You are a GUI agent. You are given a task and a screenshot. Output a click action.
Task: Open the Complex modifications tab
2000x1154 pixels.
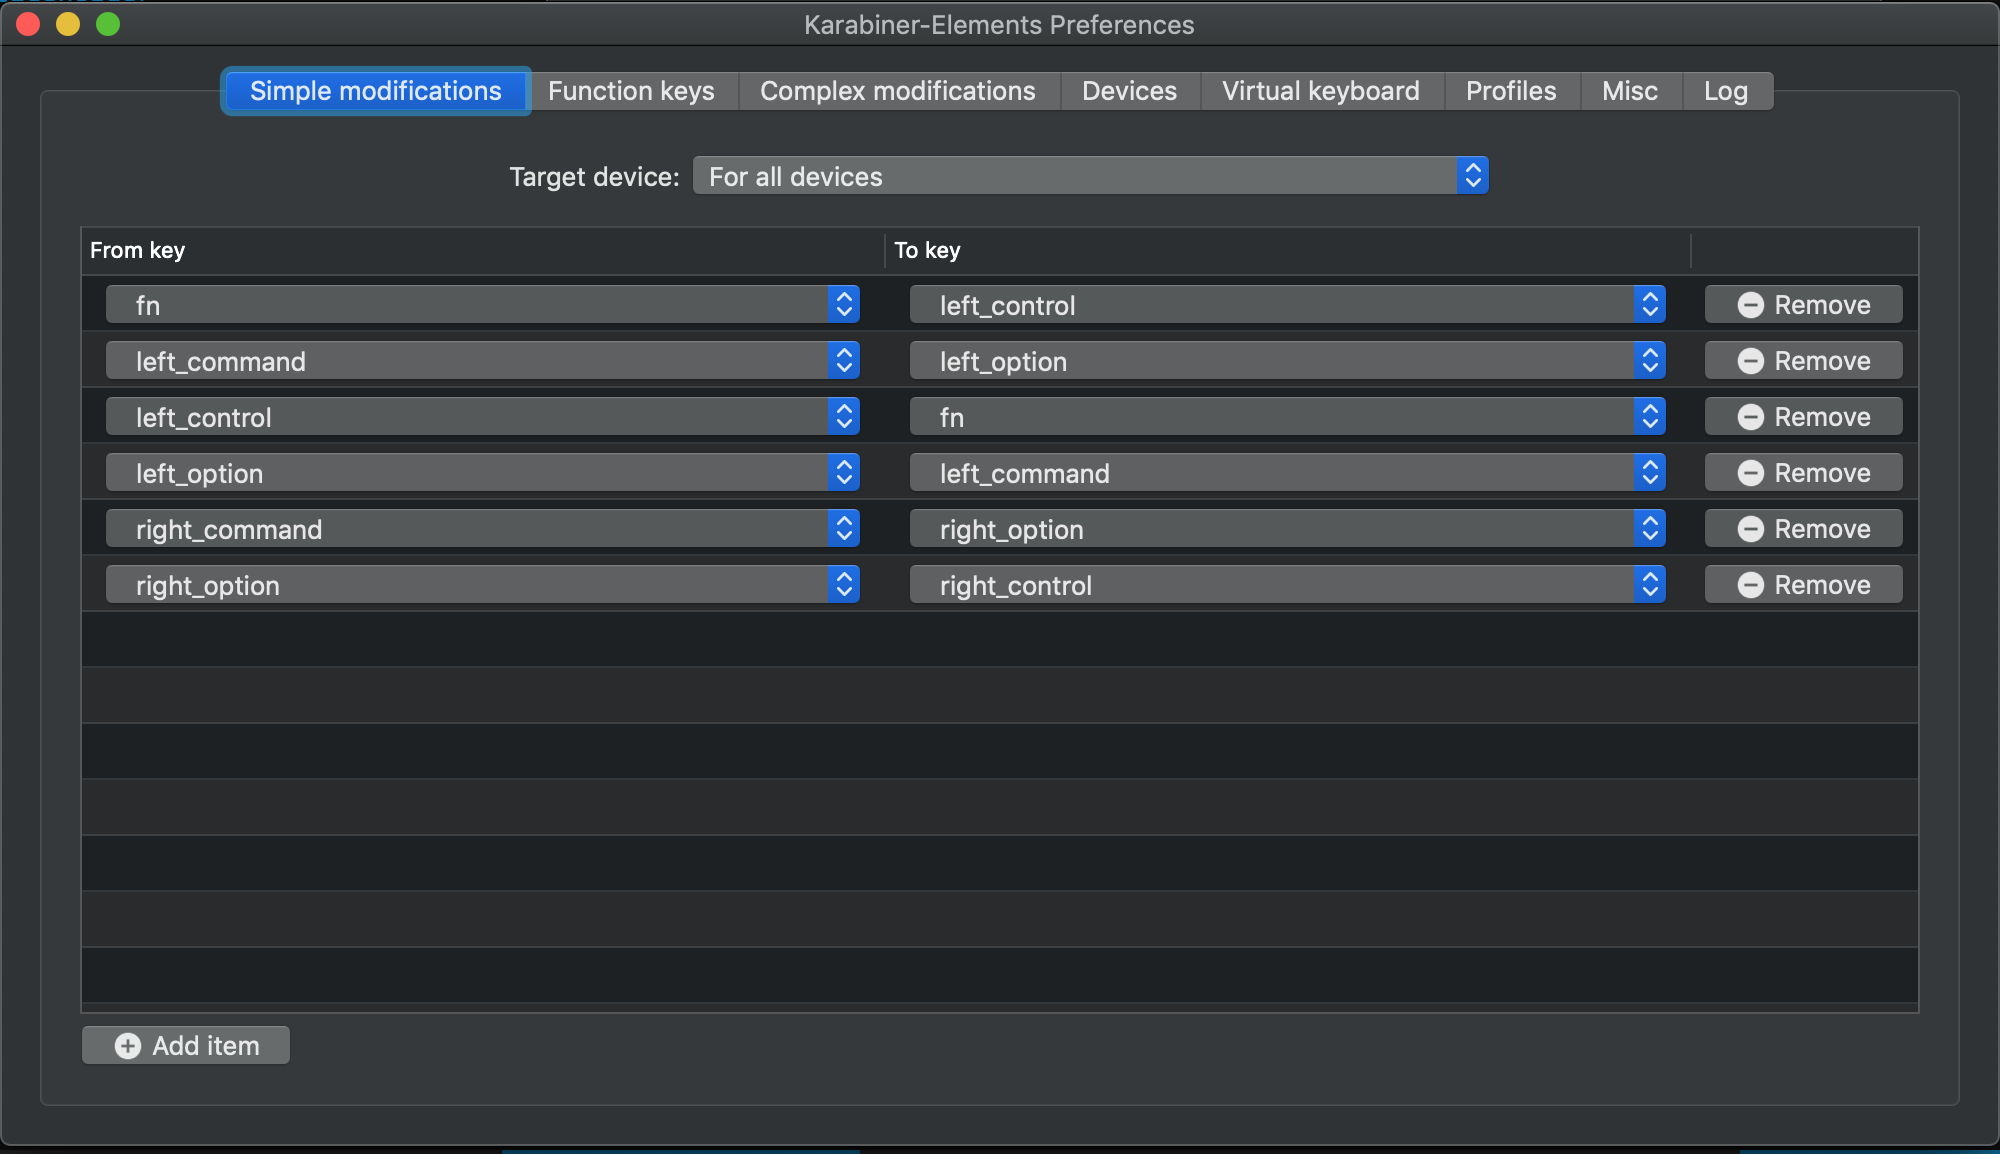tap(897, 91)
